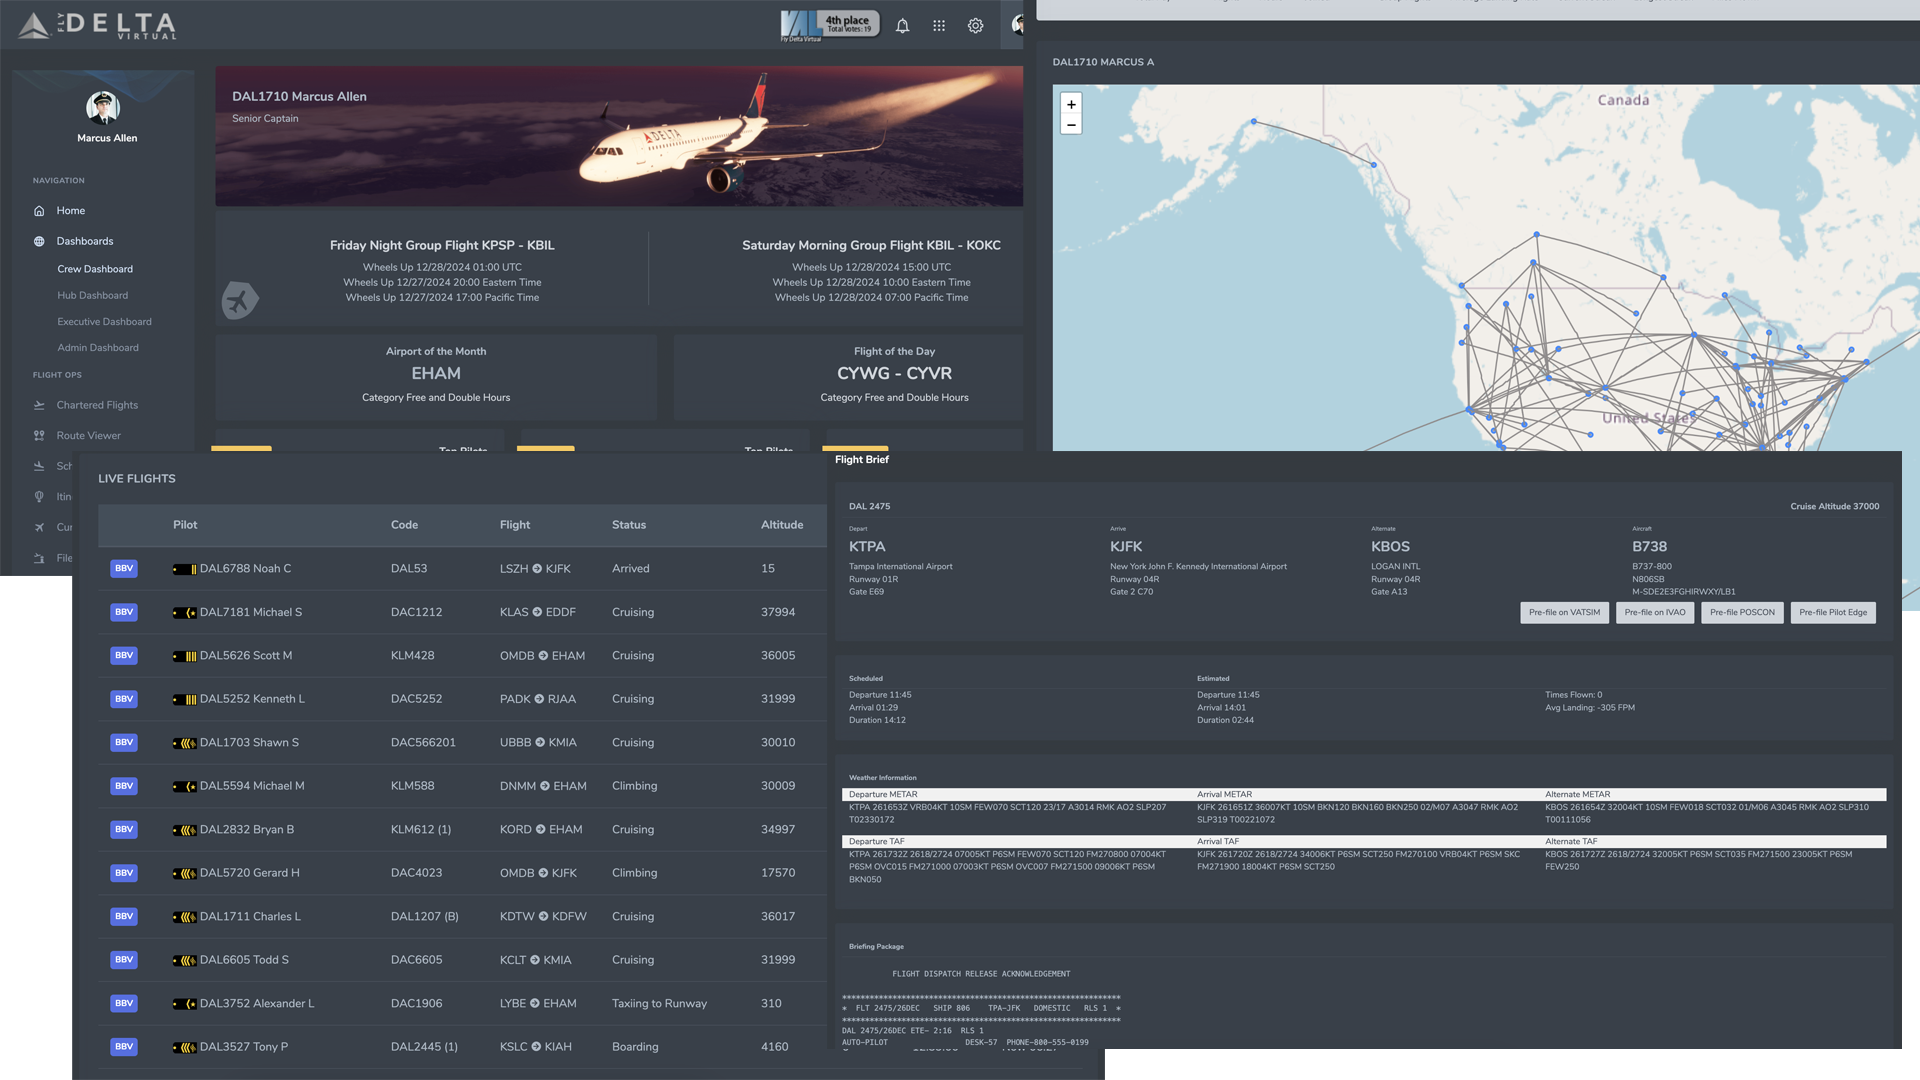
Task: Open Crew Dashboard
Action: click(95, 269)
